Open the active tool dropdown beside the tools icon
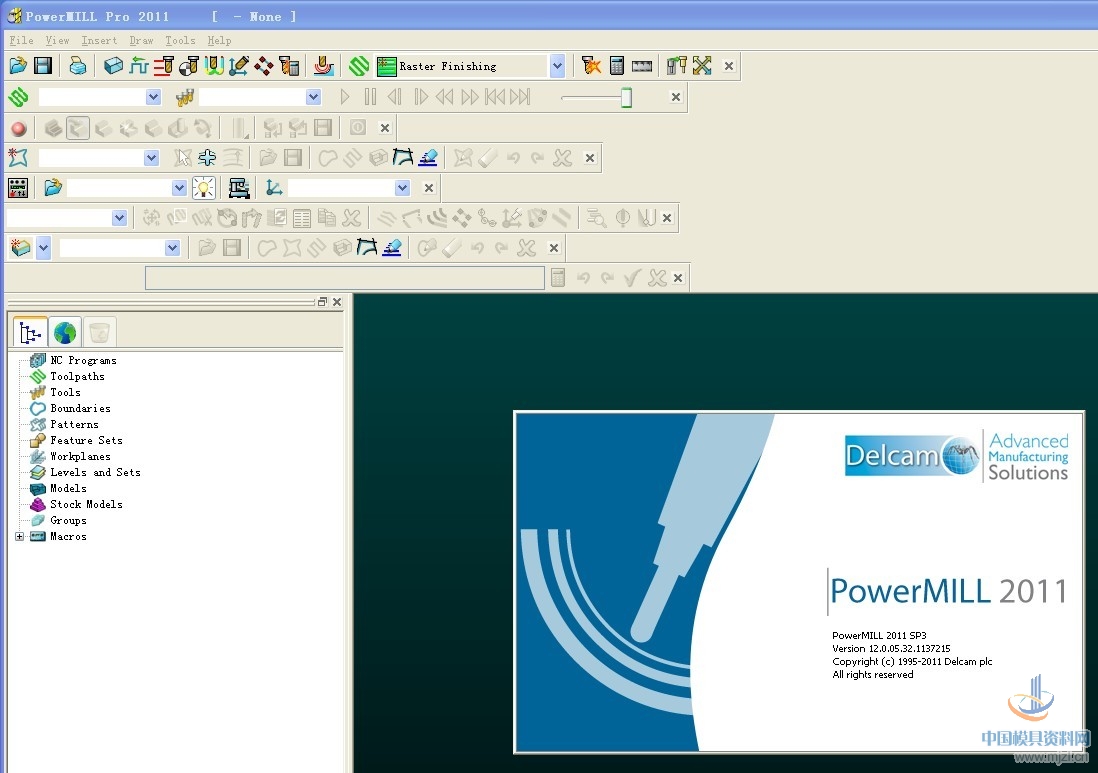The width and height of the screenshot is (1098, 773). (x=314, y=97)
